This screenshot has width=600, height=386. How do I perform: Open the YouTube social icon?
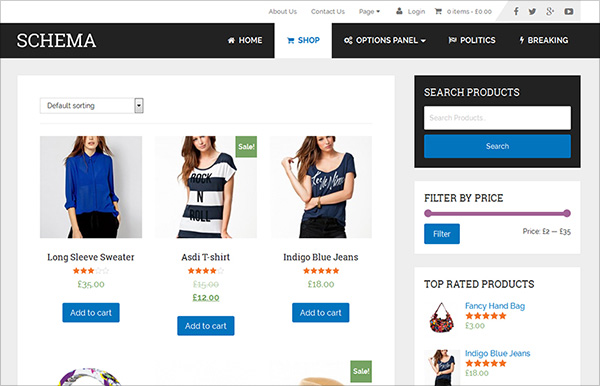569,11
